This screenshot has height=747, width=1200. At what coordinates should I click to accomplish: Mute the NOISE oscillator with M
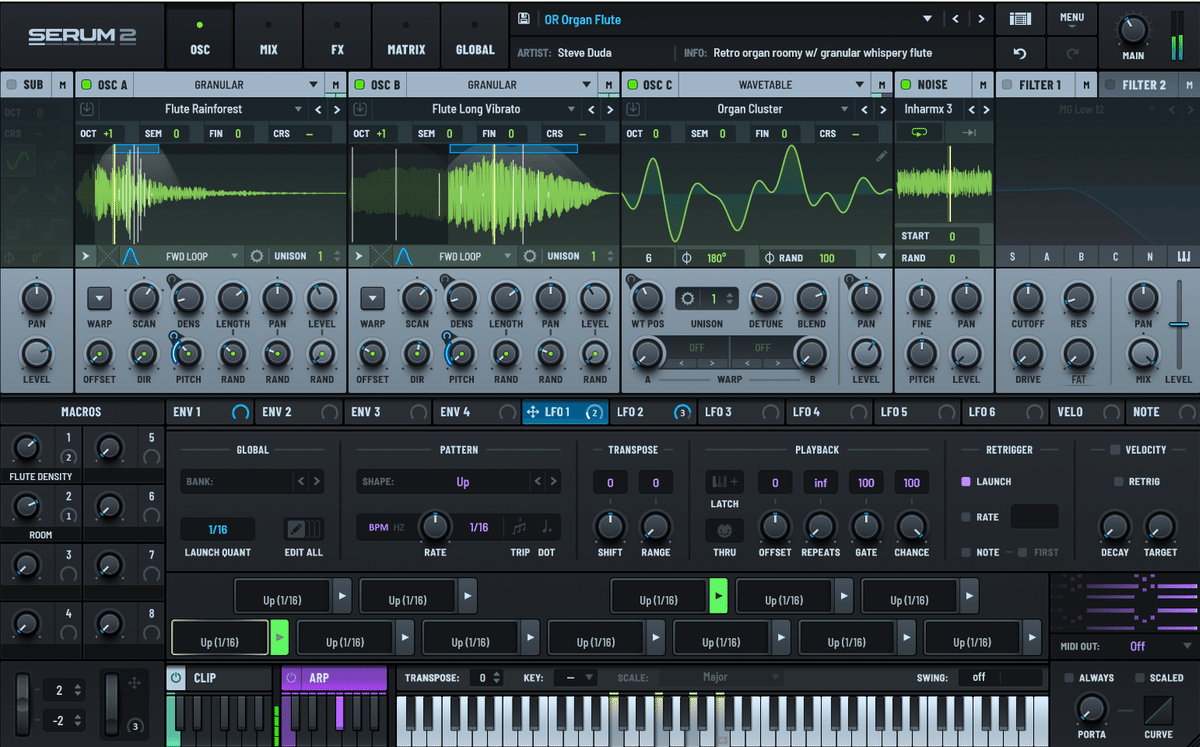[983, 85]
